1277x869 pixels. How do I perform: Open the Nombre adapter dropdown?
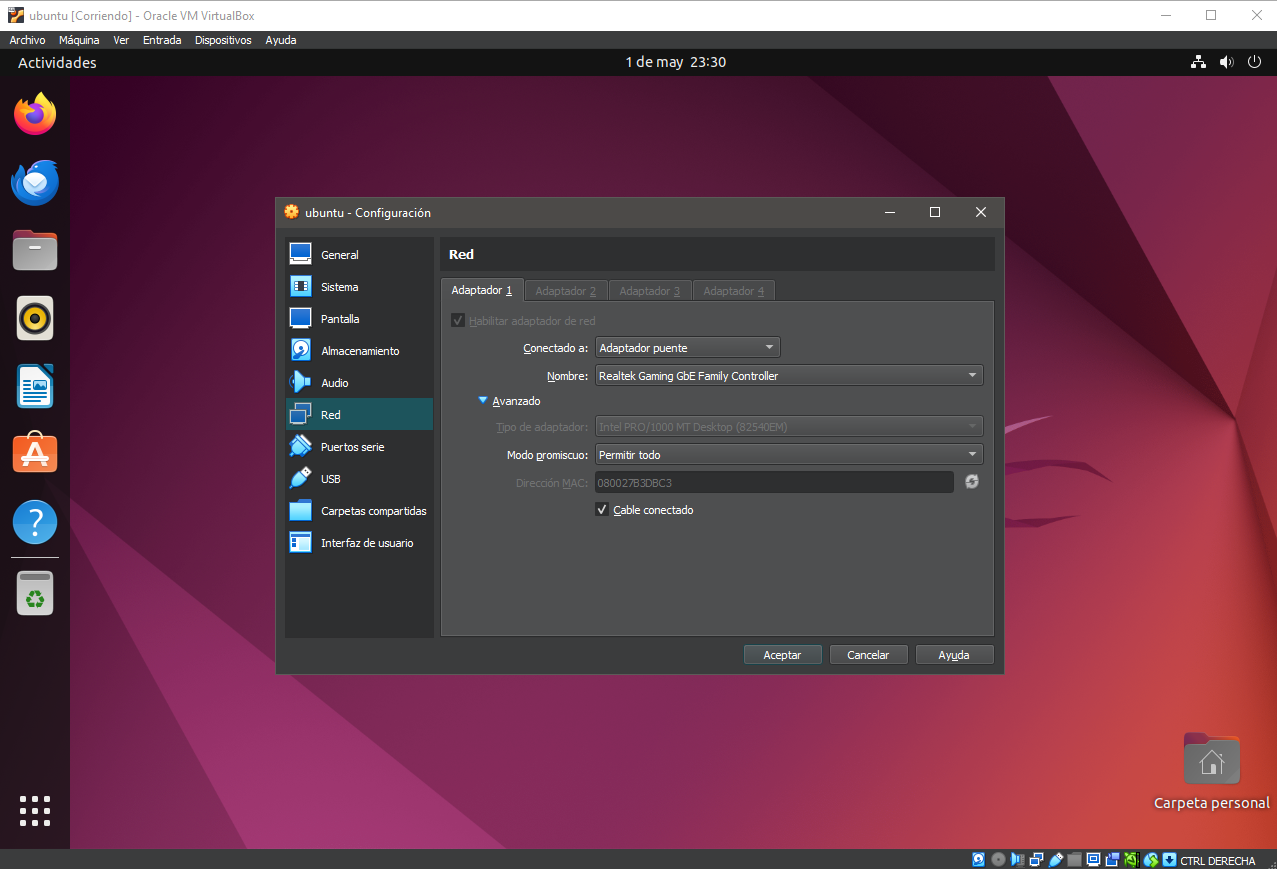tap(789, 375)
